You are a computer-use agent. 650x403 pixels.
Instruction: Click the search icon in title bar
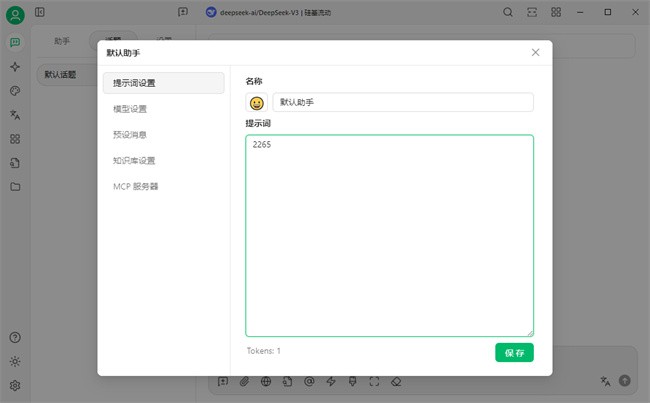508,12
